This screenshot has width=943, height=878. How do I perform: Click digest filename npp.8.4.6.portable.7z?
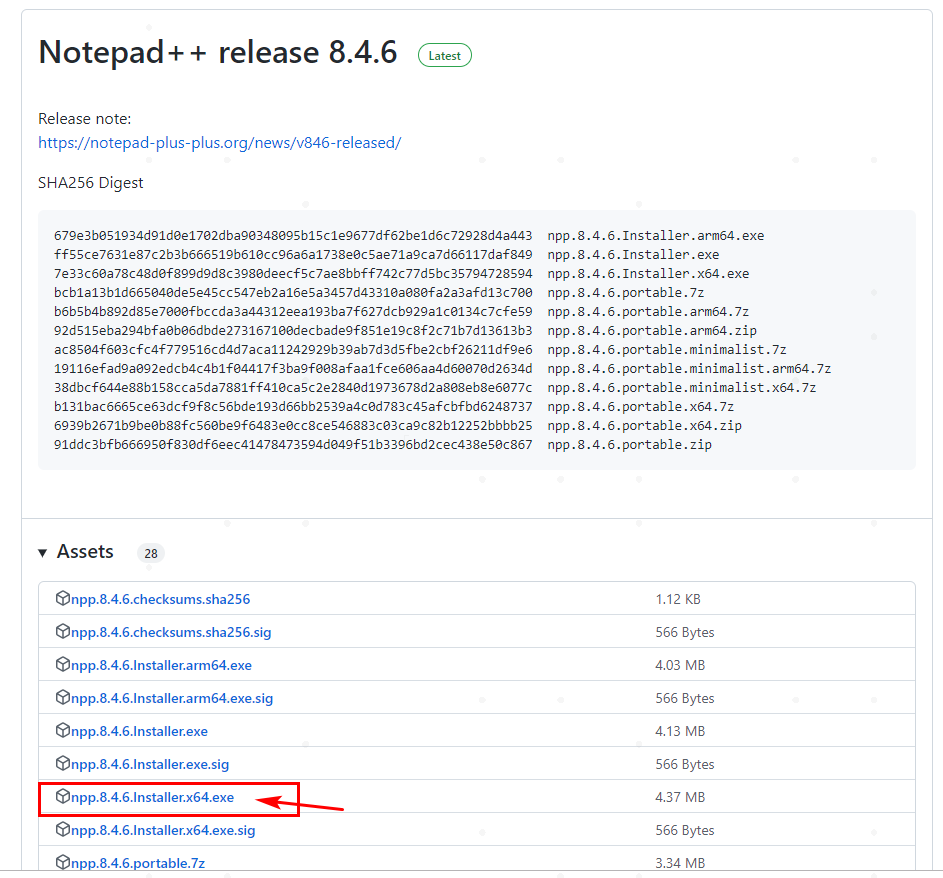click(625, 293)
